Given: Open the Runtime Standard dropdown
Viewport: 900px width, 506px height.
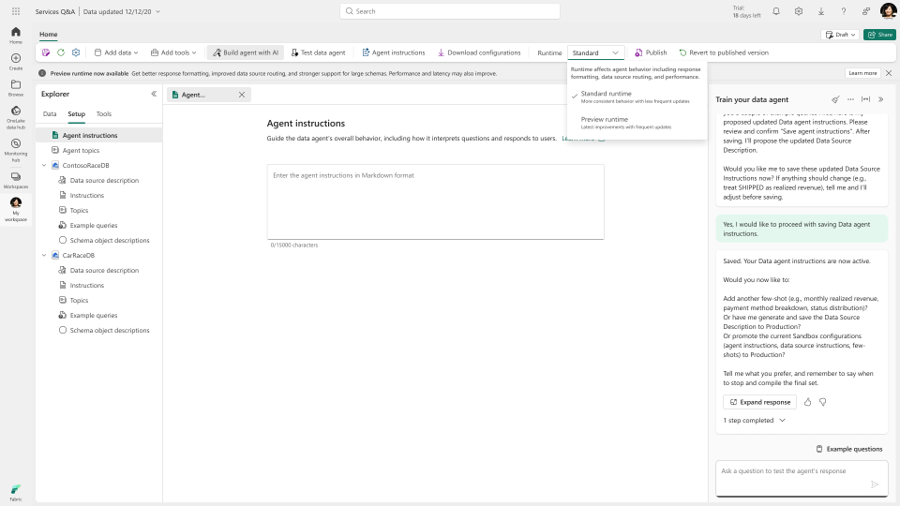Looking at the screenshot, I should (596, 52).
